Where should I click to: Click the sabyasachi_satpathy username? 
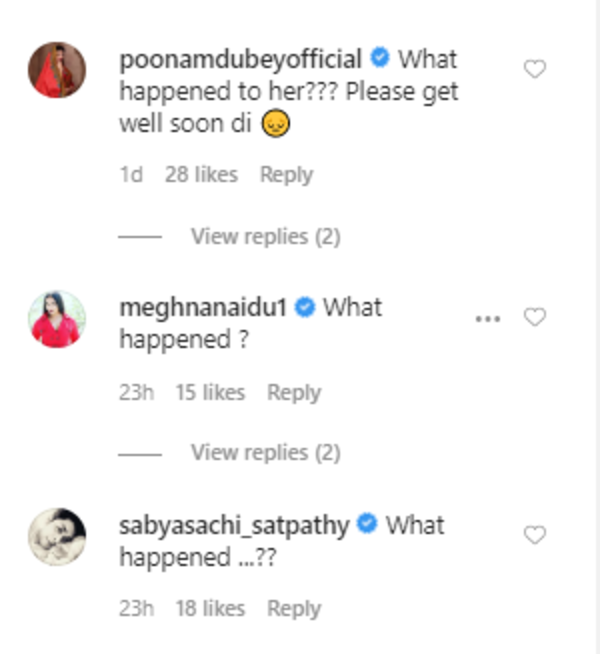(234, 525)
